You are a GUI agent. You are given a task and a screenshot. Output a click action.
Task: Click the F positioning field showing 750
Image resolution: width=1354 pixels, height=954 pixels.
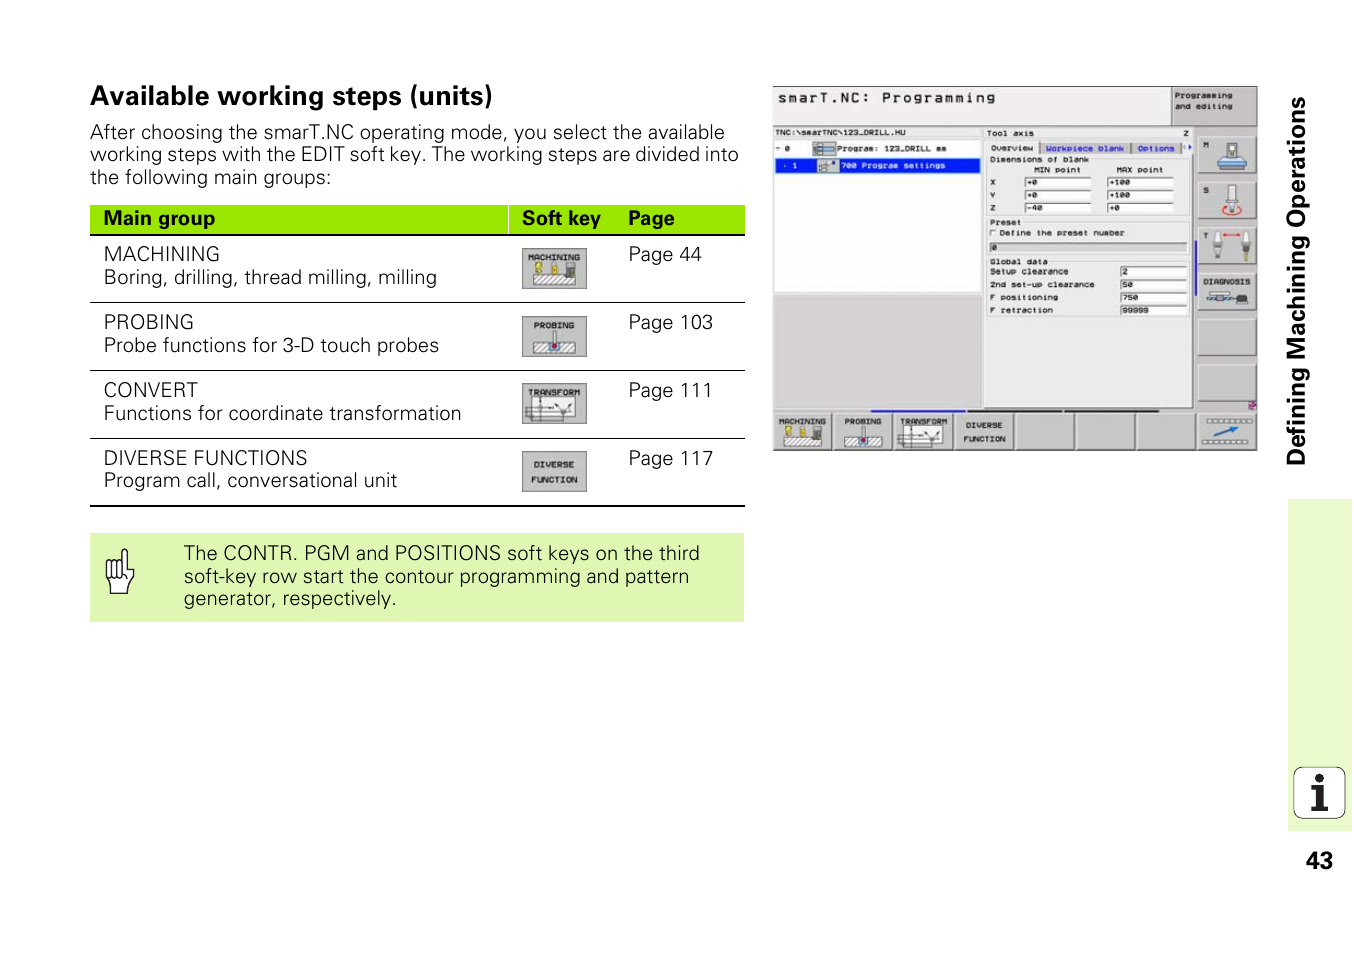click(1153, 297)
